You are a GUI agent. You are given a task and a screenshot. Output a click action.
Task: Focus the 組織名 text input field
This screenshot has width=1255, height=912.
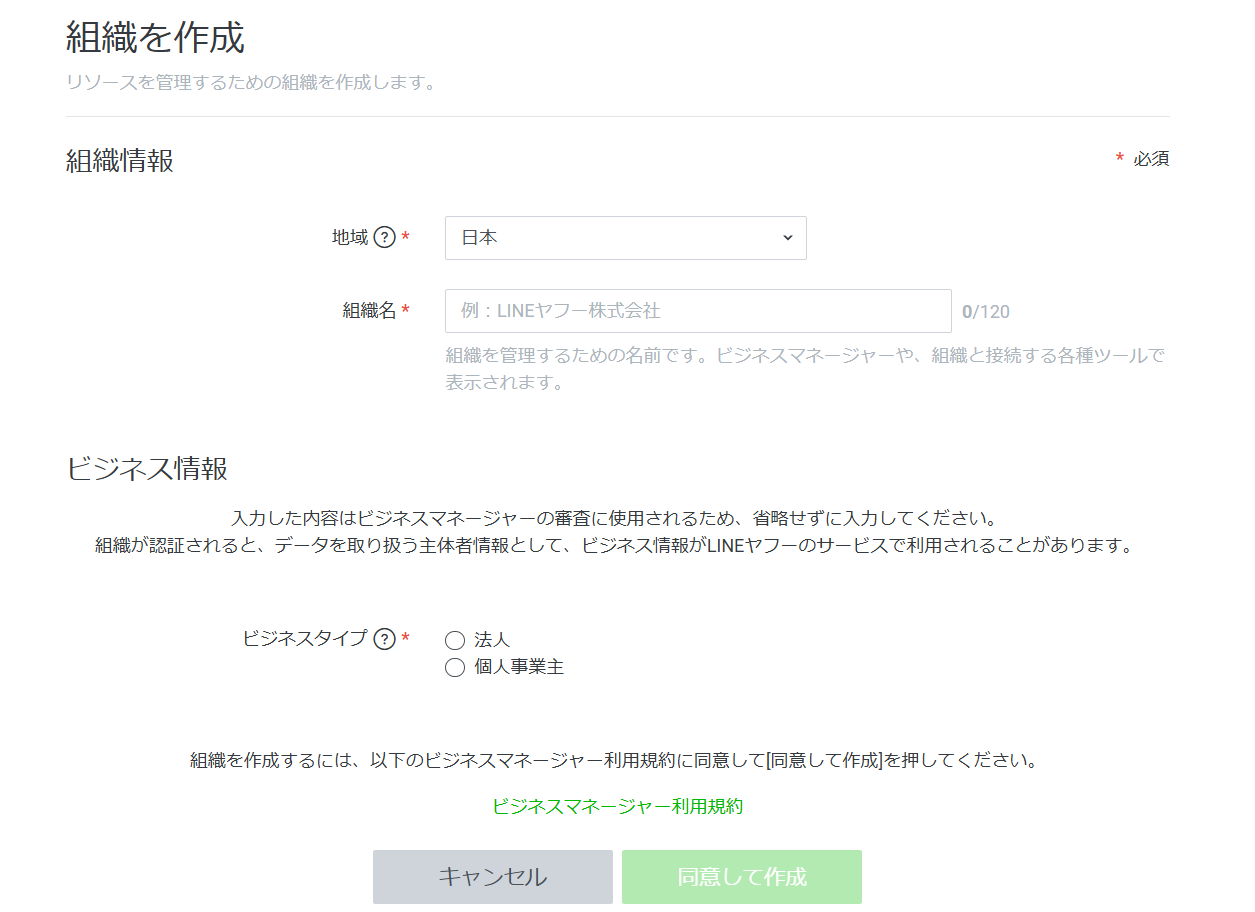pyautogui.click(x=697, y=311)
